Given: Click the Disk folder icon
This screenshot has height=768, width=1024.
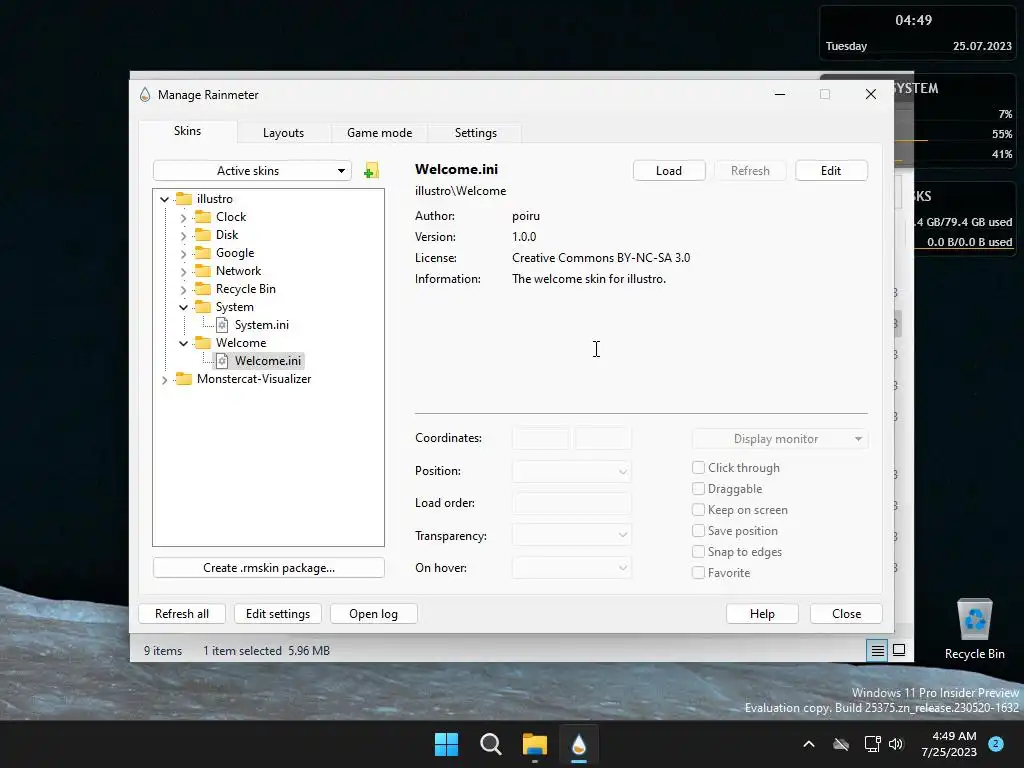Looking at the screenshot, I should tap(203, 234).
